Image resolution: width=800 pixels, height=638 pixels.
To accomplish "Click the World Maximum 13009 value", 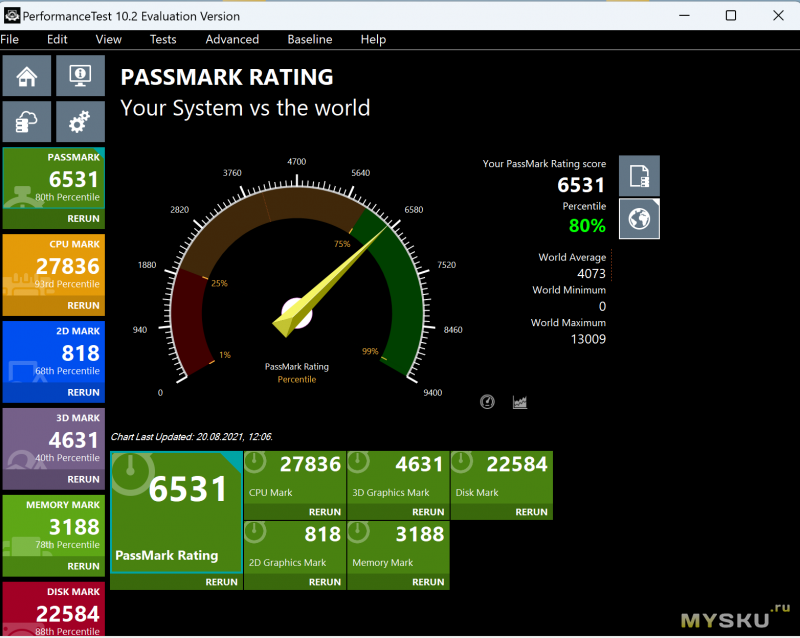I will pos(588,339).
